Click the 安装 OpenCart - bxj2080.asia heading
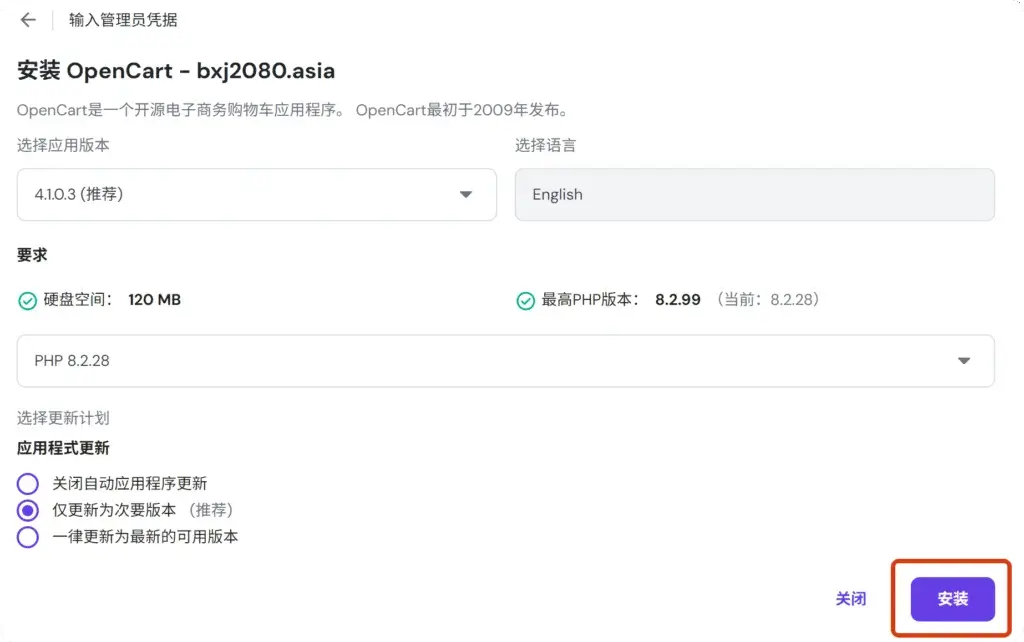The width and height of the screenshot is (1024, 642). 176,71
